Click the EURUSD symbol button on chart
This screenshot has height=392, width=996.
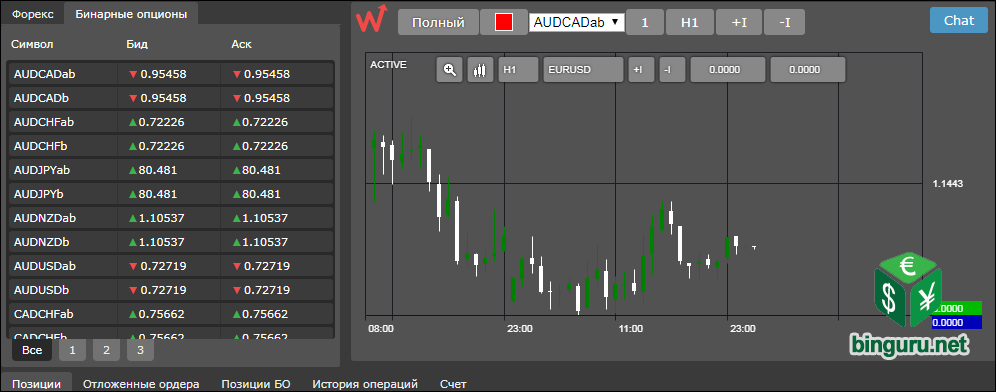pos(582,70)
